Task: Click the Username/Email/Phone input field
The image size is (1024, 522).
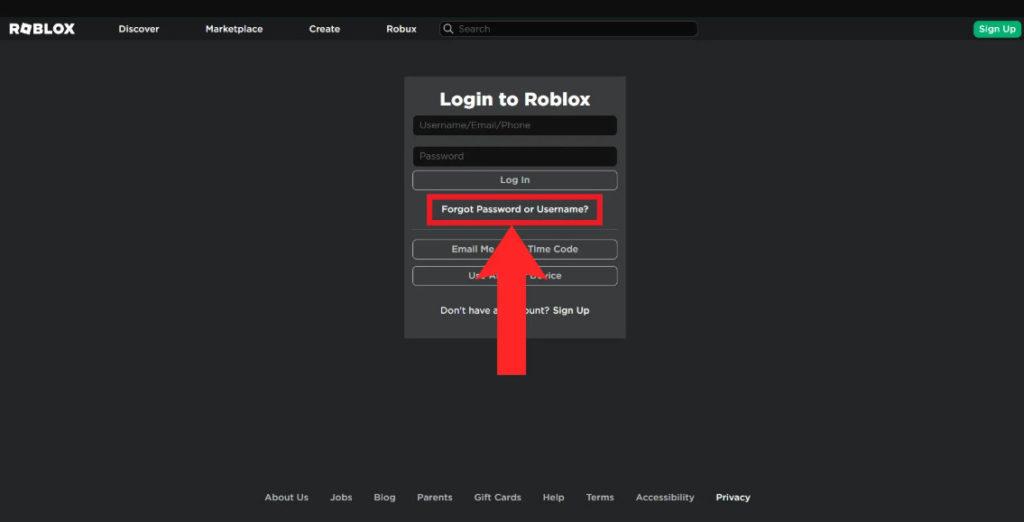Action: (514, 126)
